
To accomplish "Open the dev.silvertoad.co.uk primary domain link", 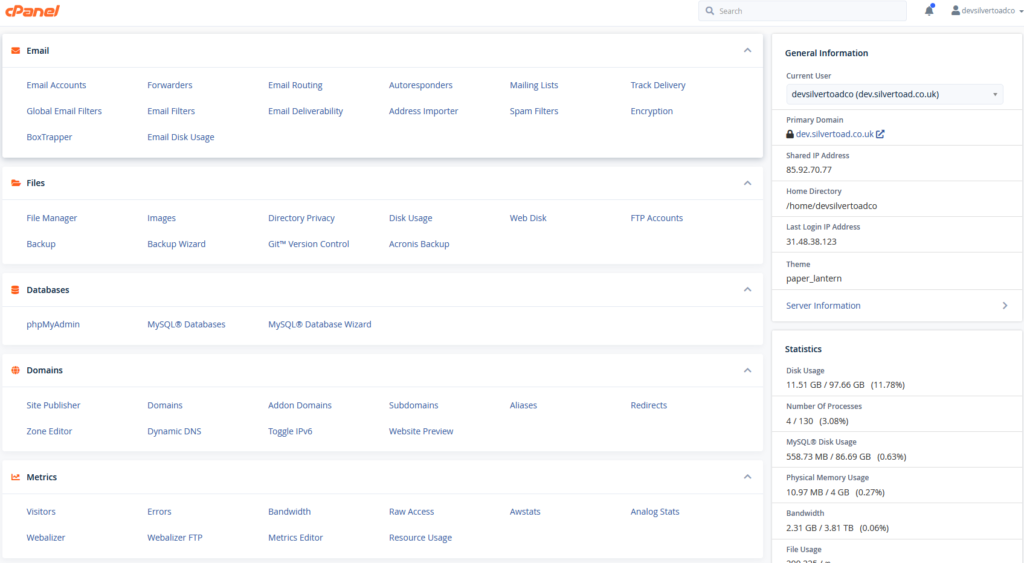I will [834, 134].
